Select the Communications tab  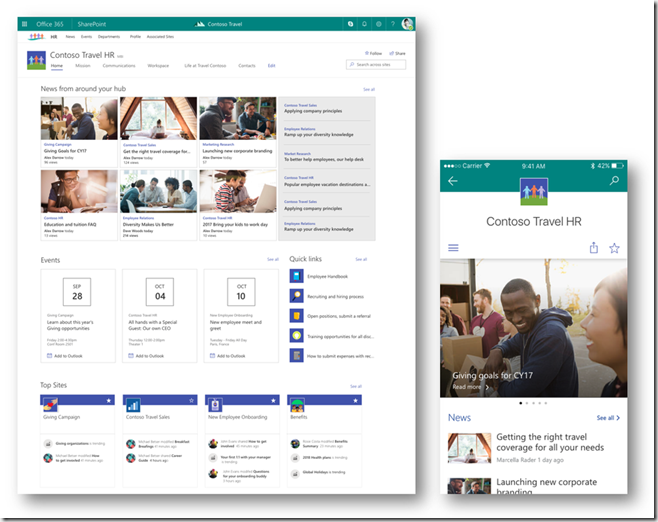[119, 66]
